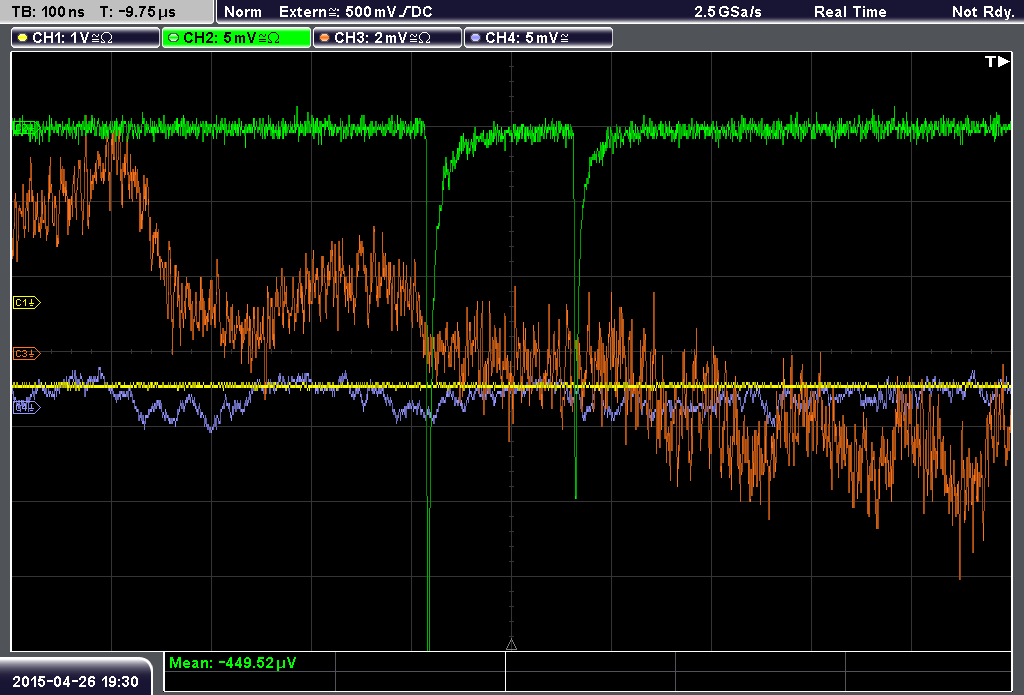Click the T: -9.75 µs trigger offset
This screenshot has width=1024, height=695.
(138, 12)
